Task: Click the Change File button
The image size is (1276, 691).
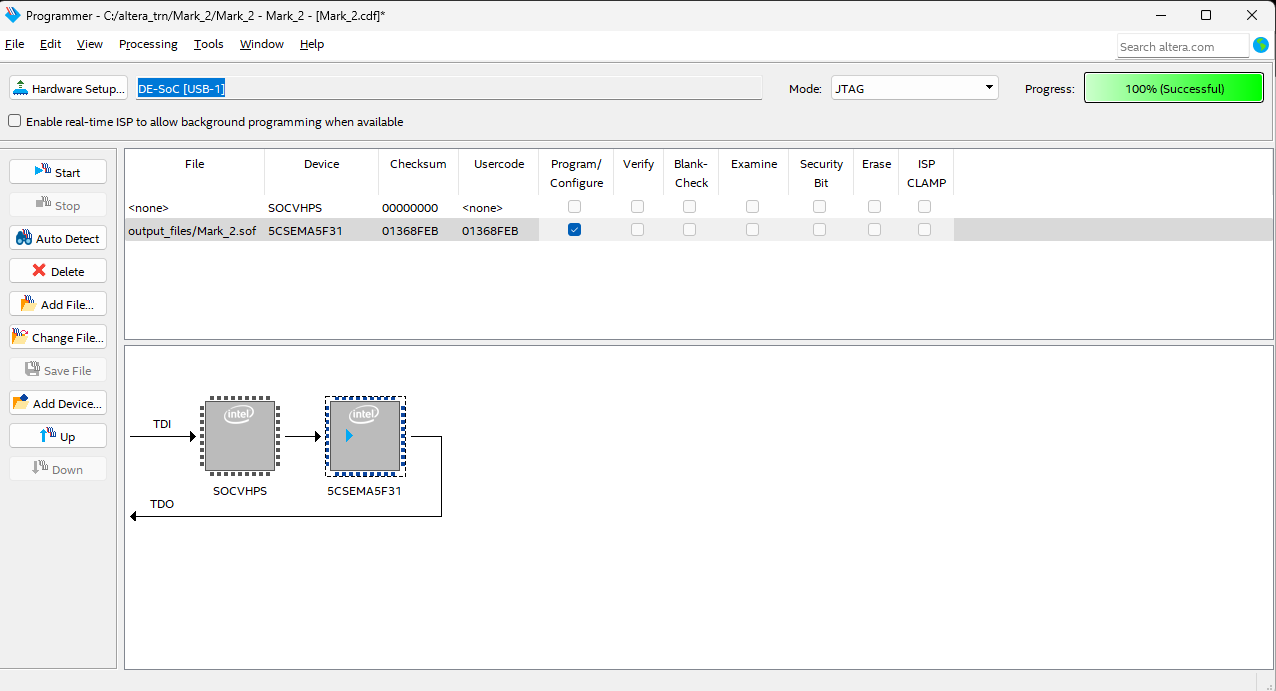Action: pos(58,337)
